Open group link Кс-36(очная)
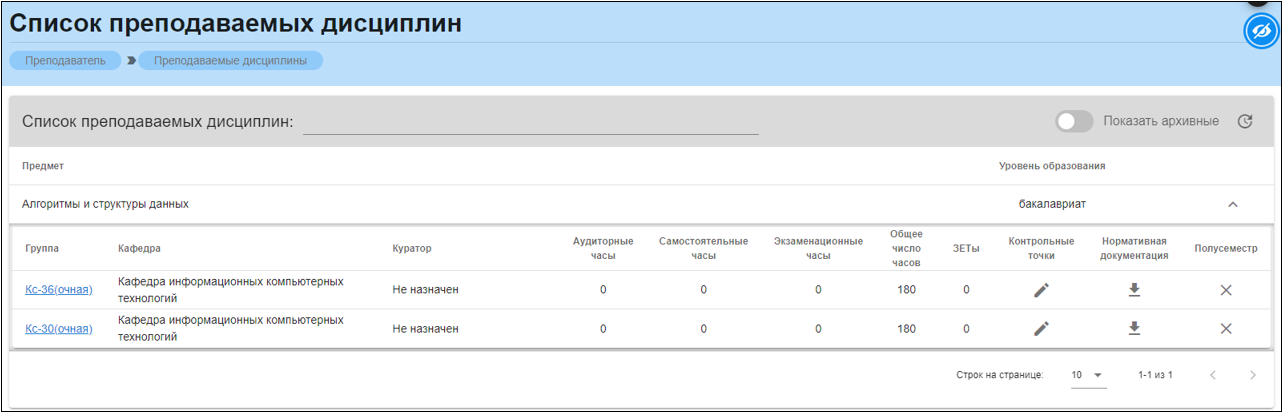 pyautogui.click(x=59, y=290)
